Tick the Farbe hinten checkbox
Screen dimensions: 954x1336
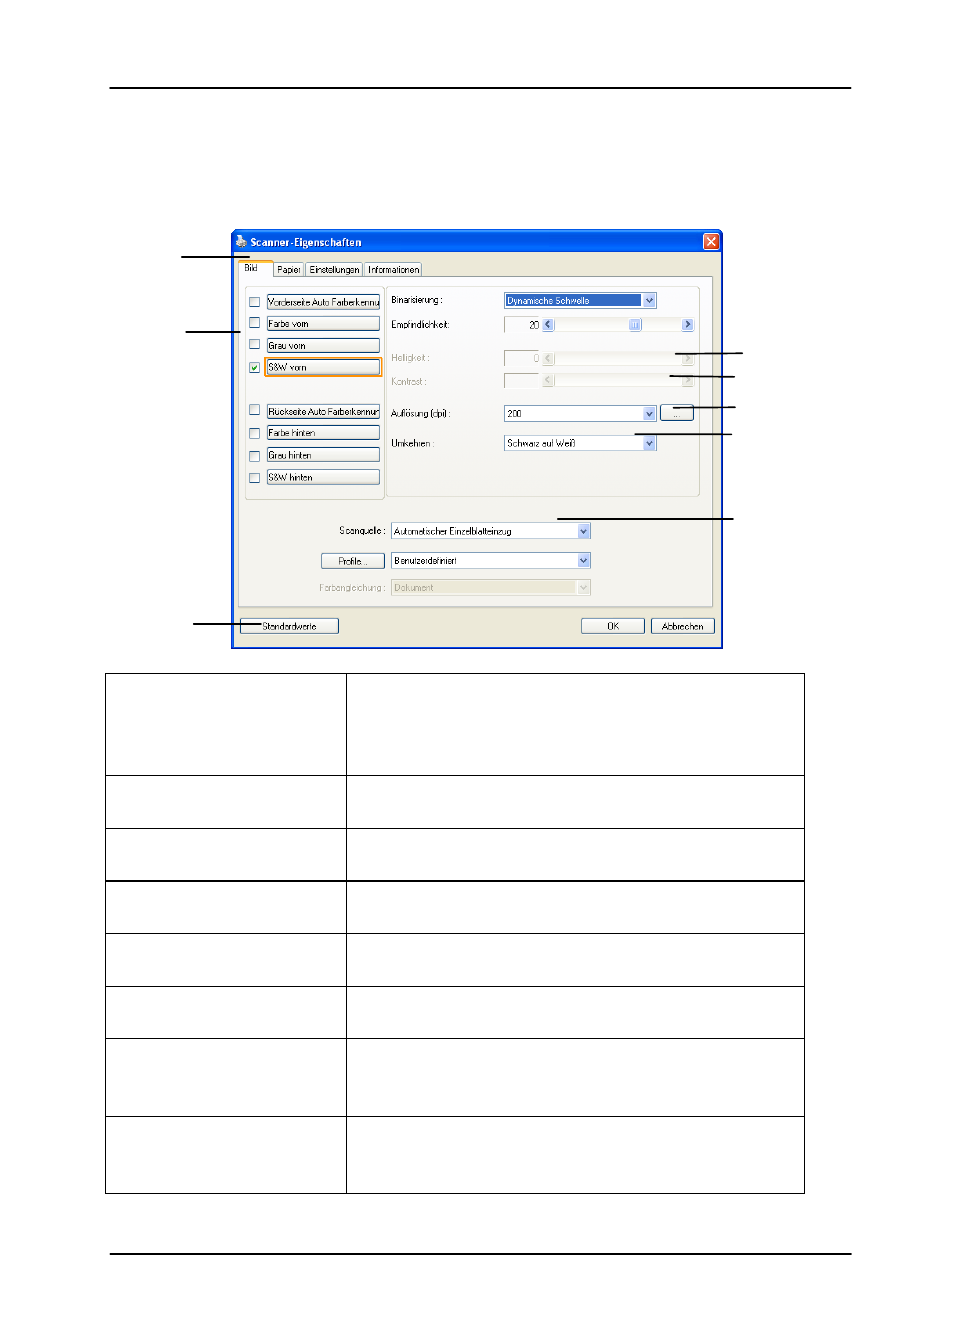255,433
